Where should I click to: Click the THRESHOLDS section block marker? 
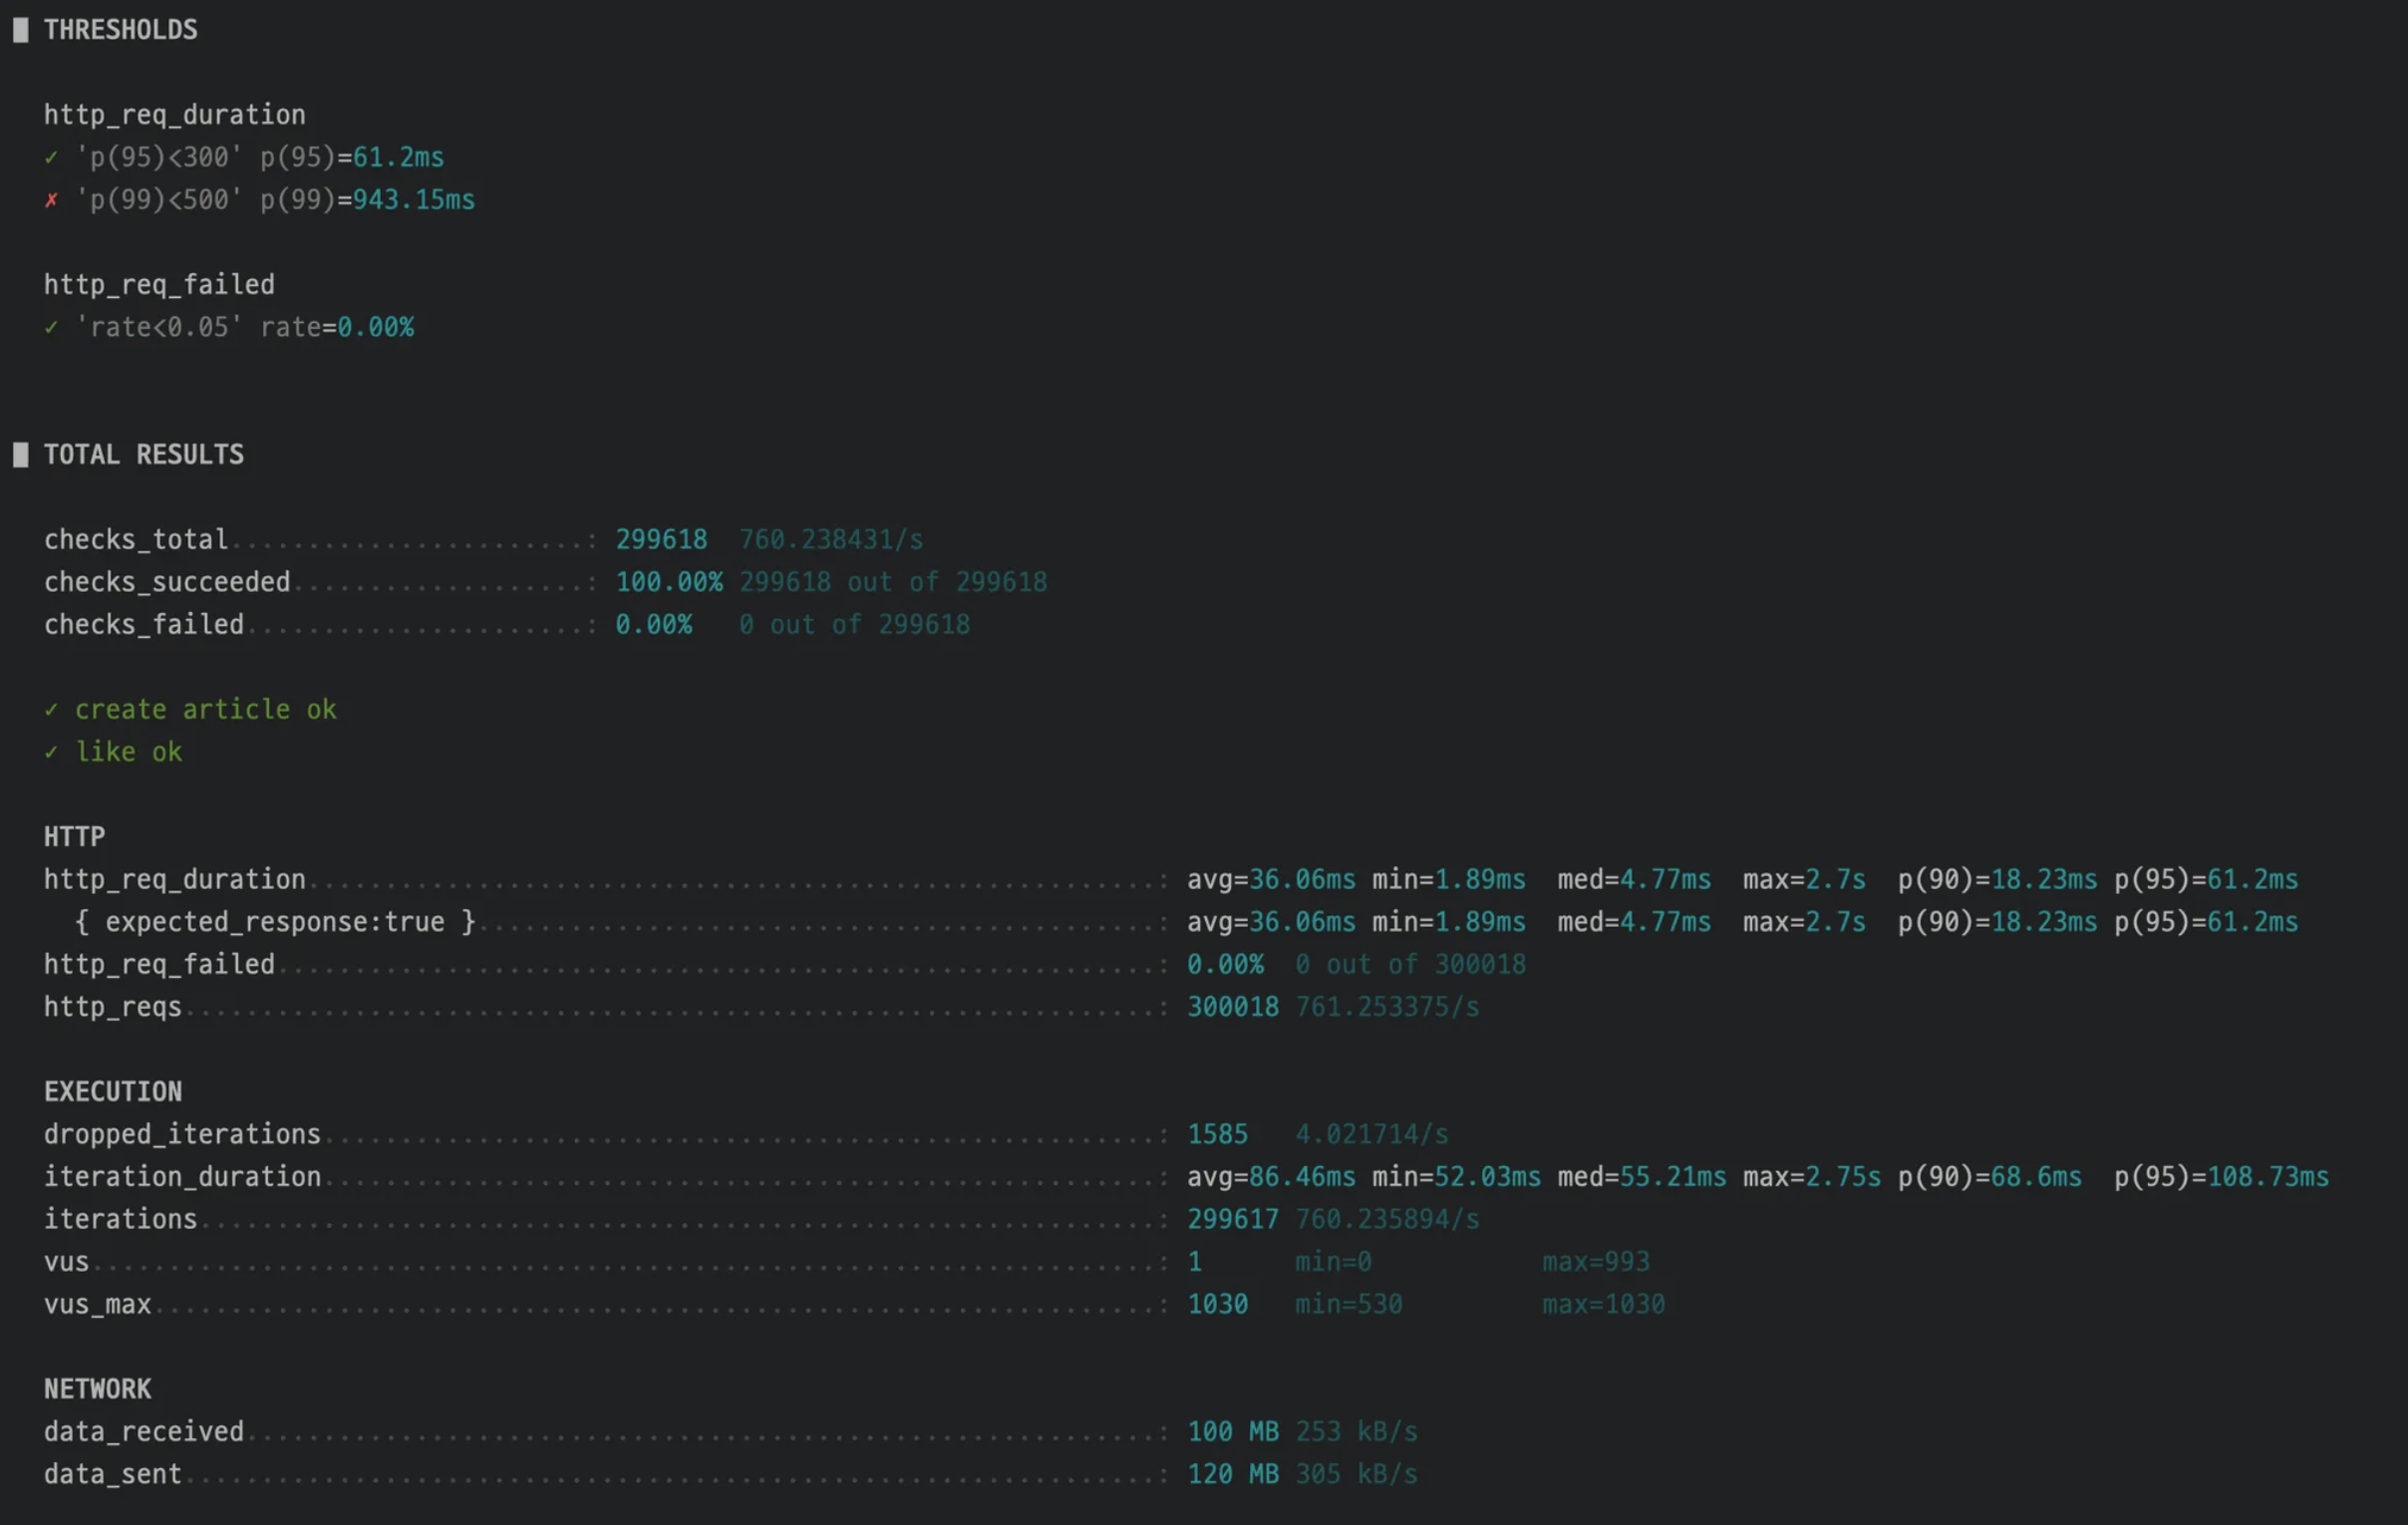click(x=20, y=30)
